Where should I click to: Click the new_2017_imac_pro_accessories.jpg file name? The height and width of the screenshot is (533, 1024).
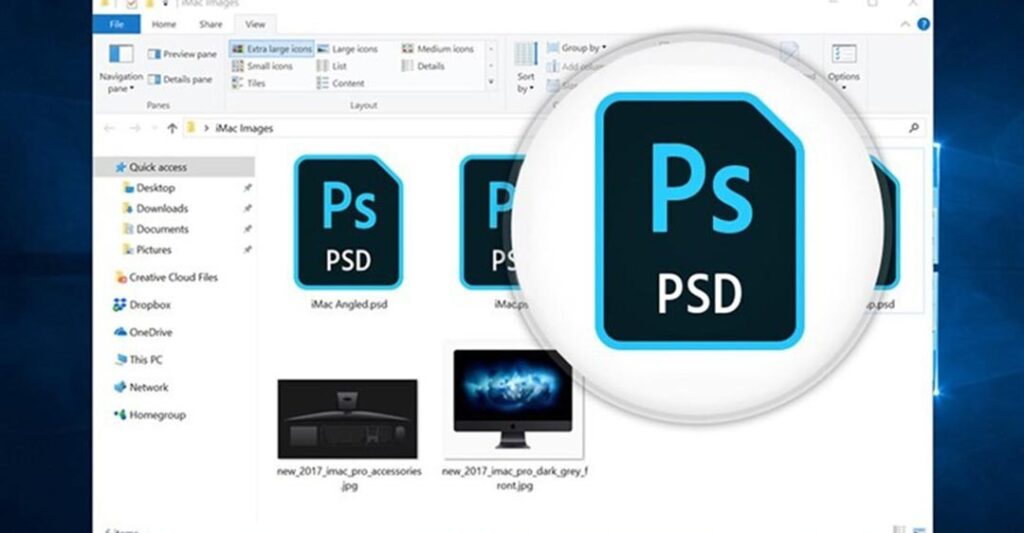point(349,478)
